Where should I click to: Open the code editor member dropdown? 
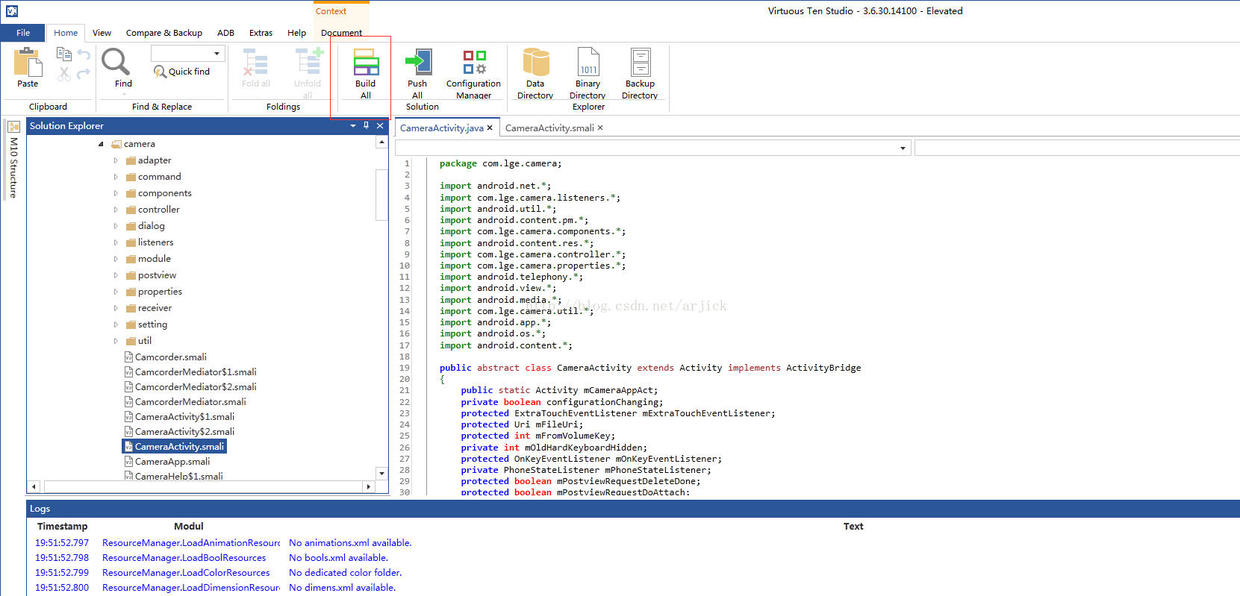903,148
